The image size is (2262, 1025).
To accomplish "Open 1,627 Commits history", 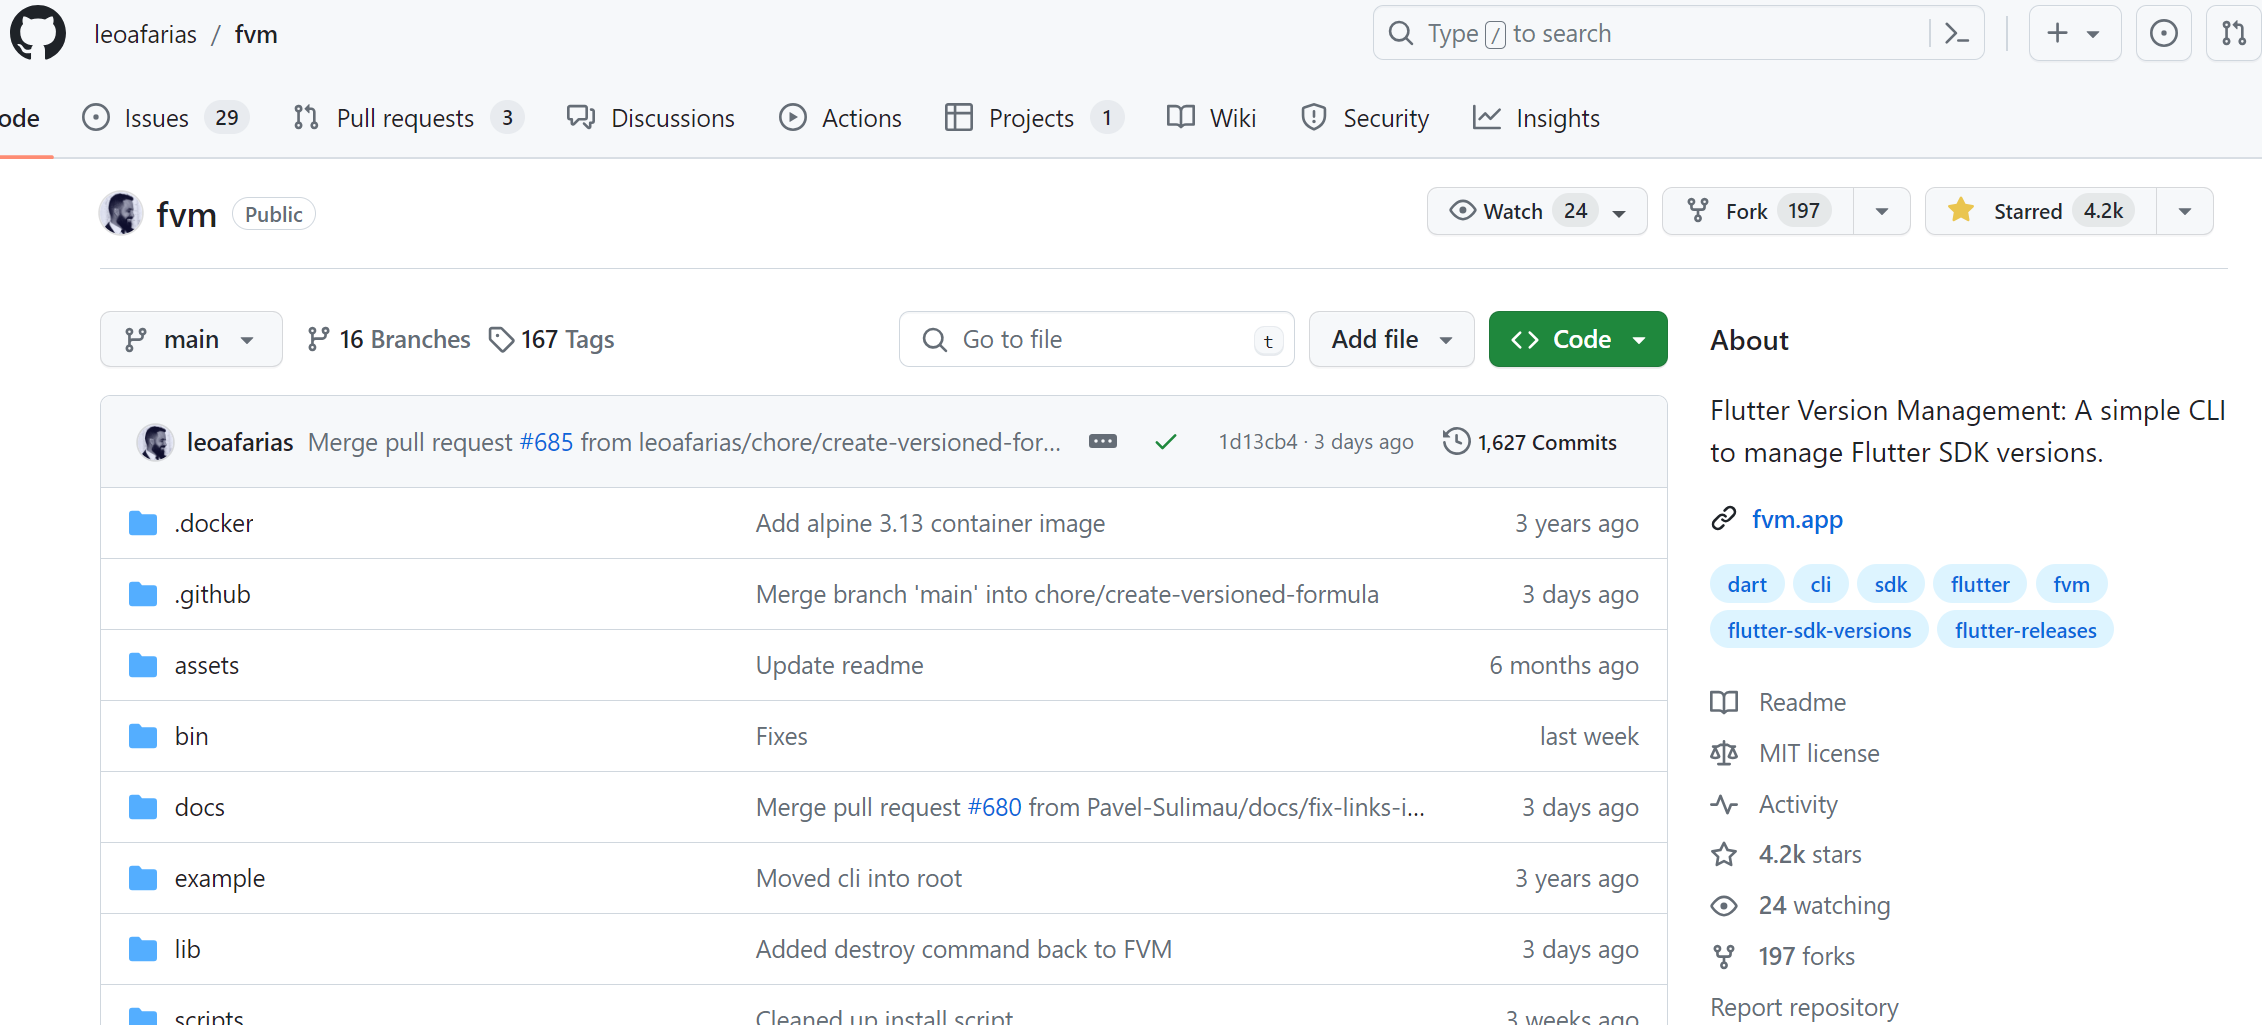I will click(x=1530, y=442).
